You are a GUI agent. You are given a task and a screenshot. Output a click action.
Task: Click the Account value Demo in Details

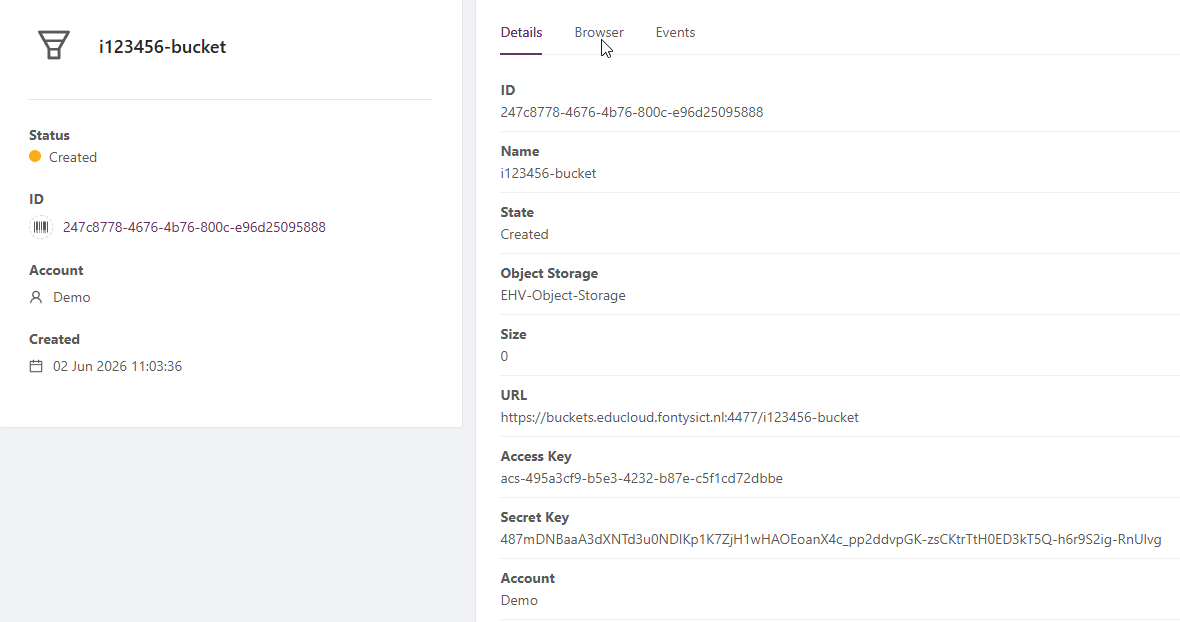click(x=519, y=600)
